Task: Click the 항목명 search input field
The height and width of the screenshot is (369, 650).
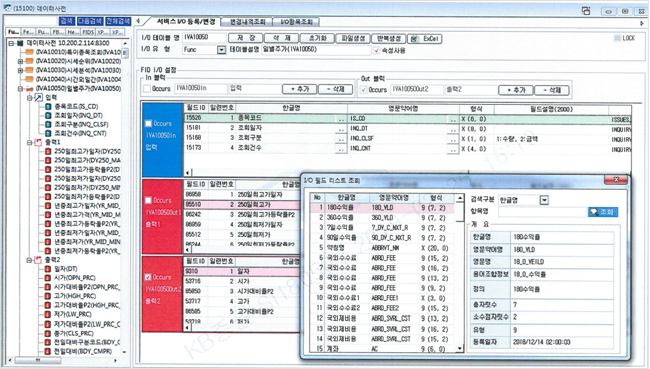Action: [x=542, y=212]
